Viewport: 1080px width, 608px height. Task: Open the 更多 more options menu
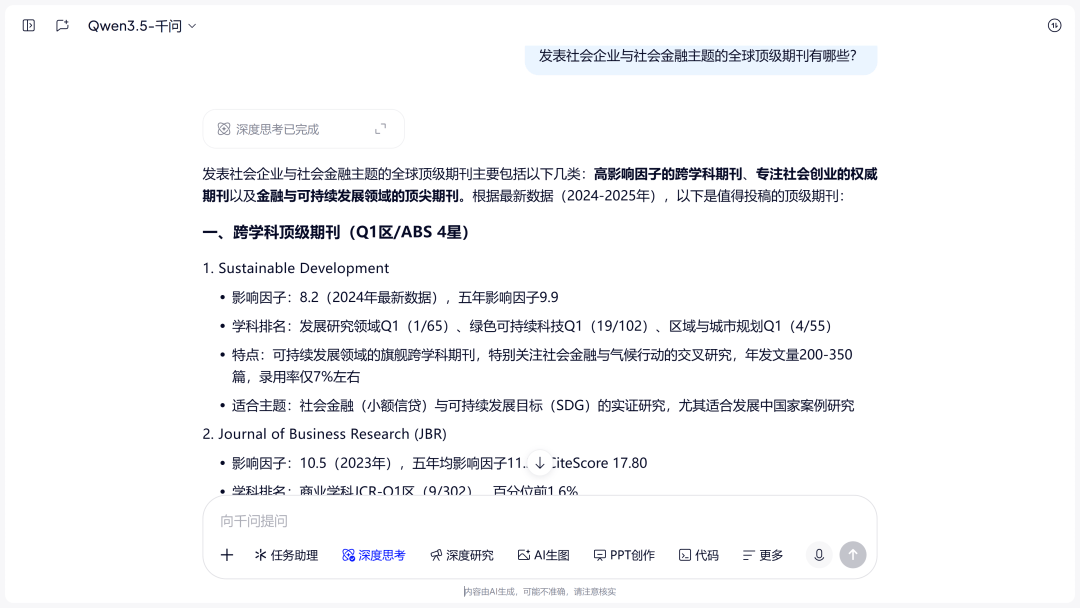point(762,555)
